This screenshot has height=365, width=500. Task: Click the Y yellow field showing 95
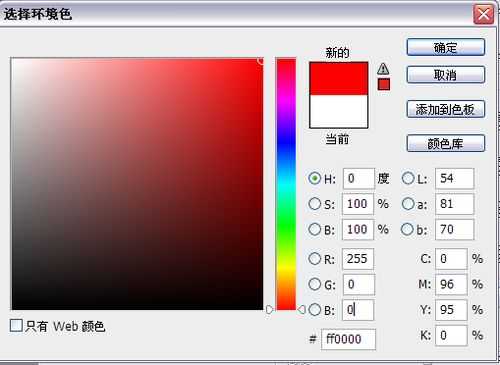click(451, 310)
